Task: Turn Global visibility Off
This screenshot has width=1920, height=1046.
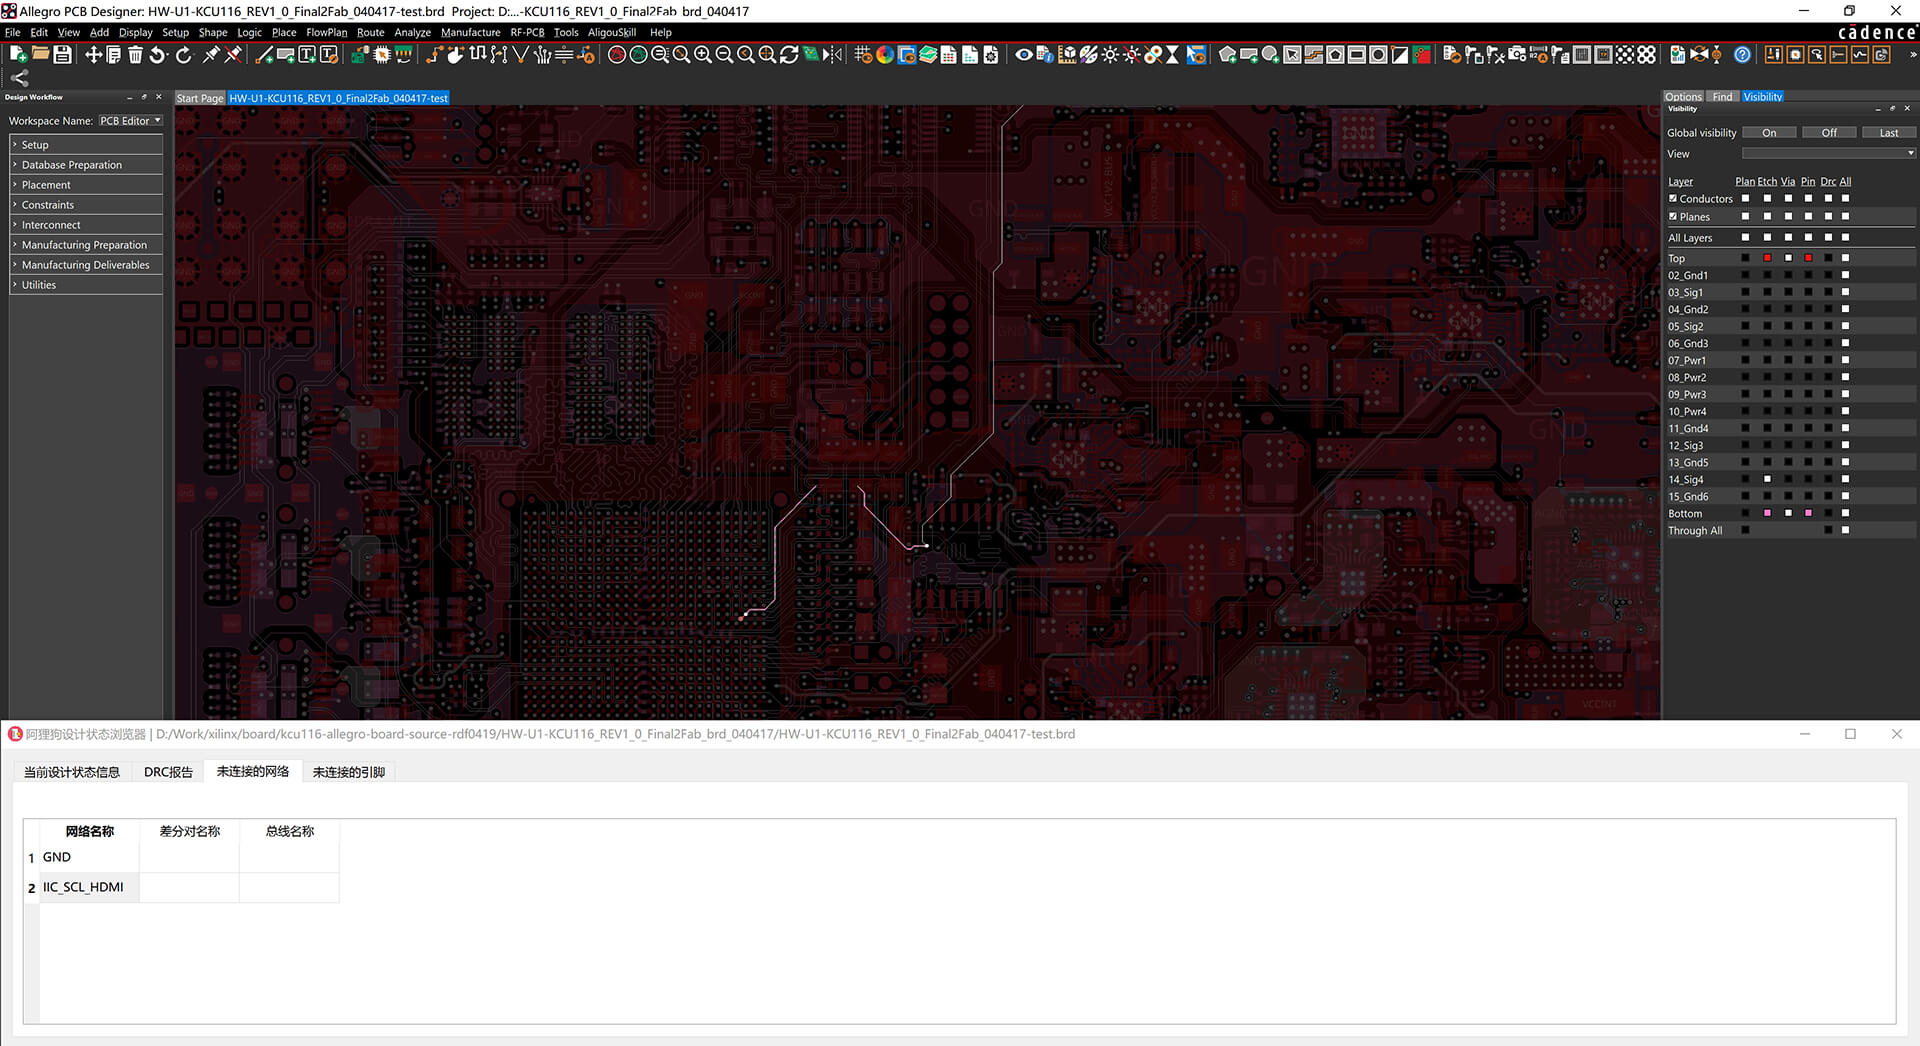Action: tap(1829, 132)
